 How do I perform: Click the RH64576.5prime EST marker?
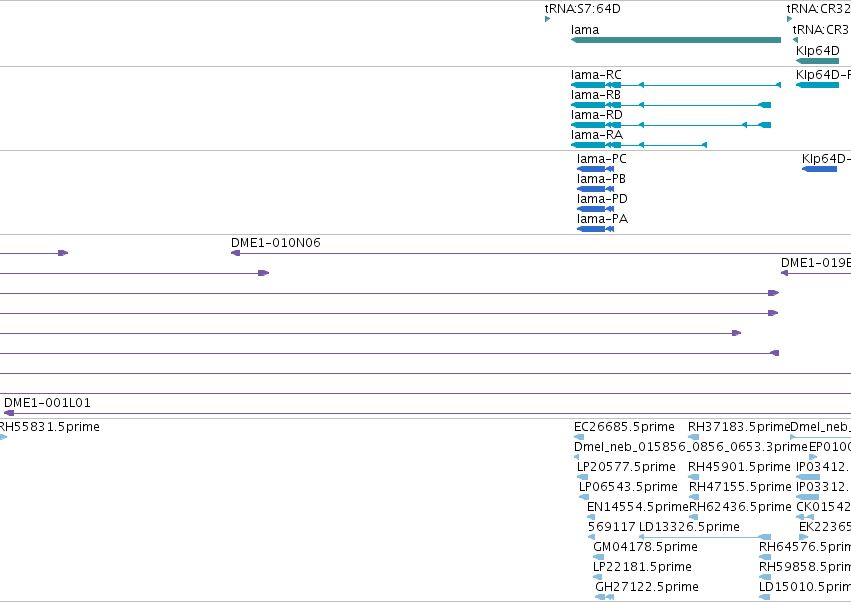765,558
